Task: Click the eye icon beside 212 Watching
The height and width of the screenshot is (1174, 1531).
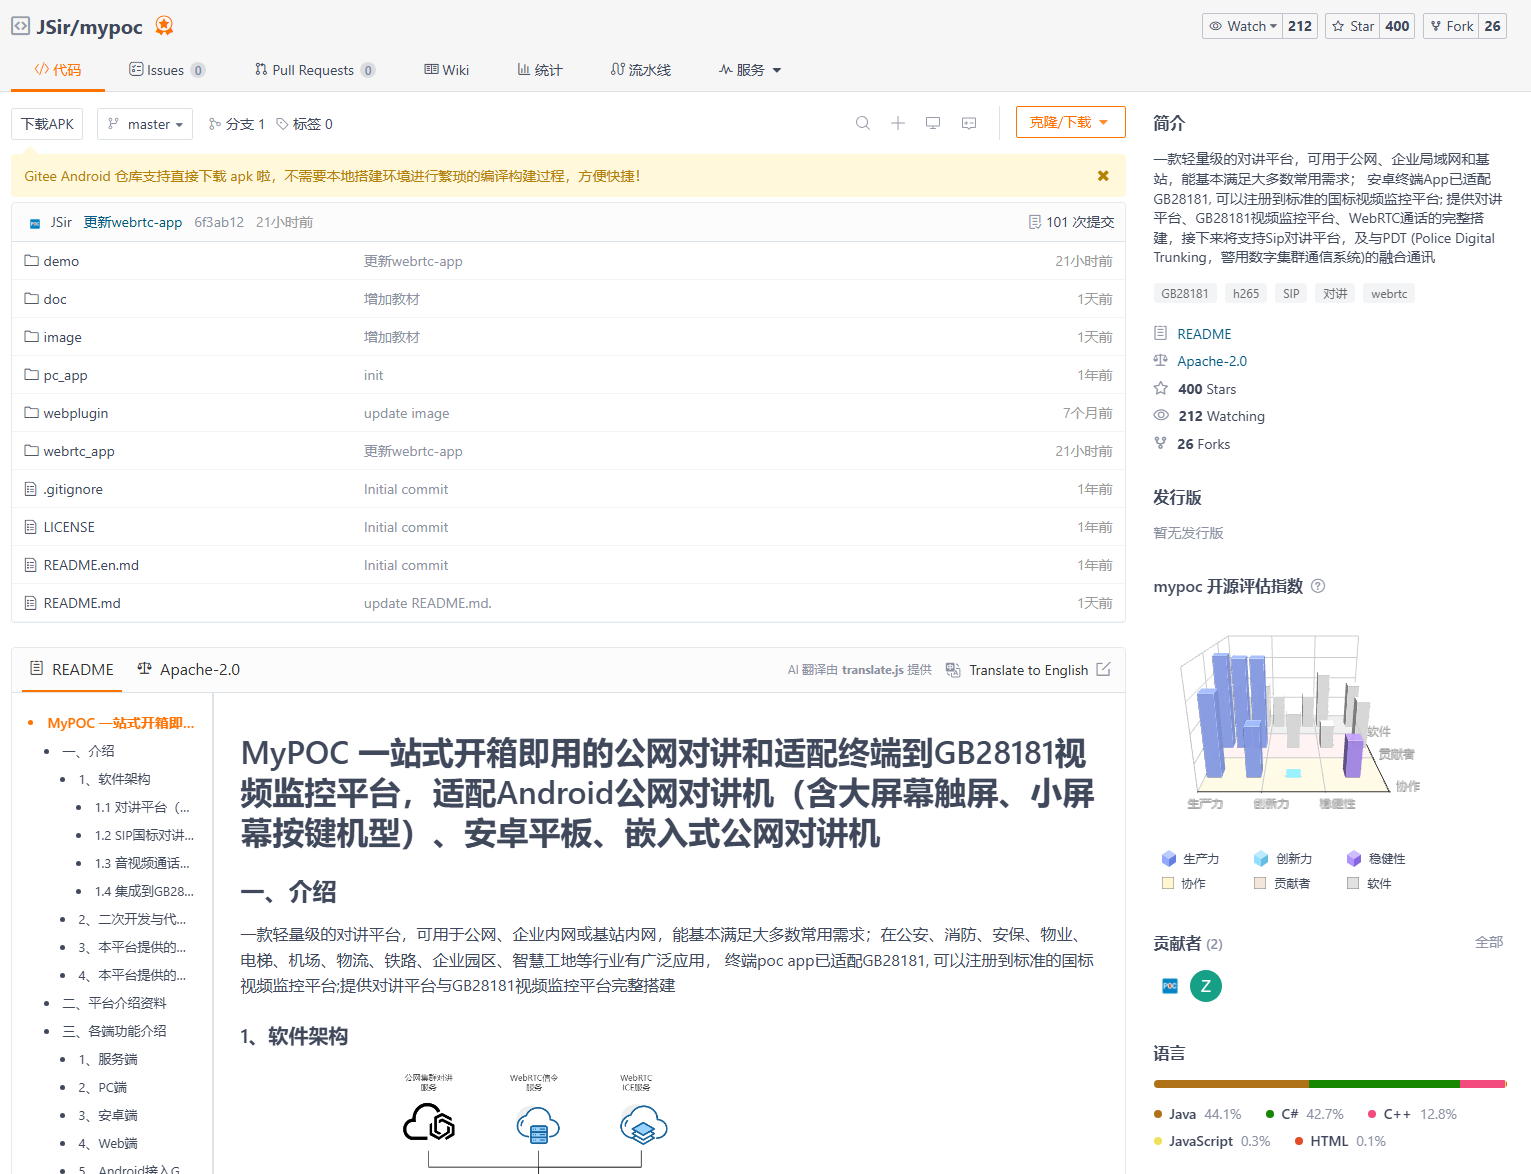Action: tap(1161, 415)
